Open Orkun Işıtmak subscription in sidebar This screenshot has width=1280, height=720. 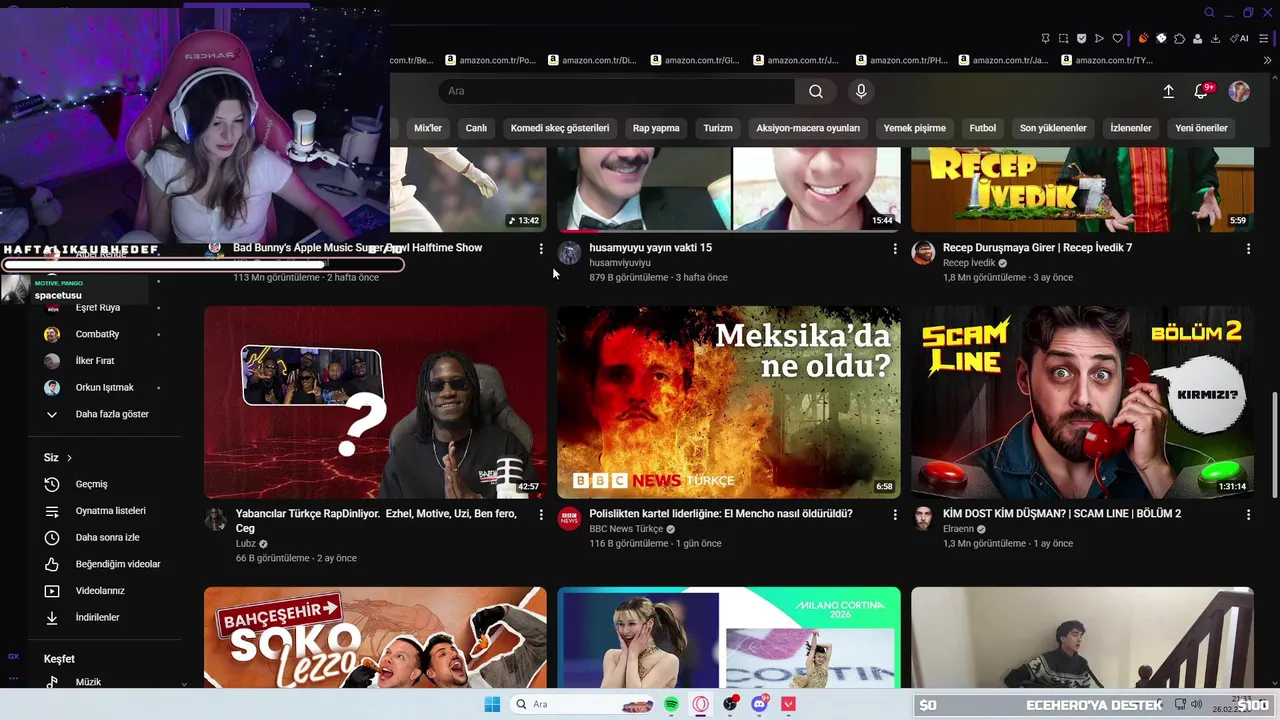click(x=106, y=387)
